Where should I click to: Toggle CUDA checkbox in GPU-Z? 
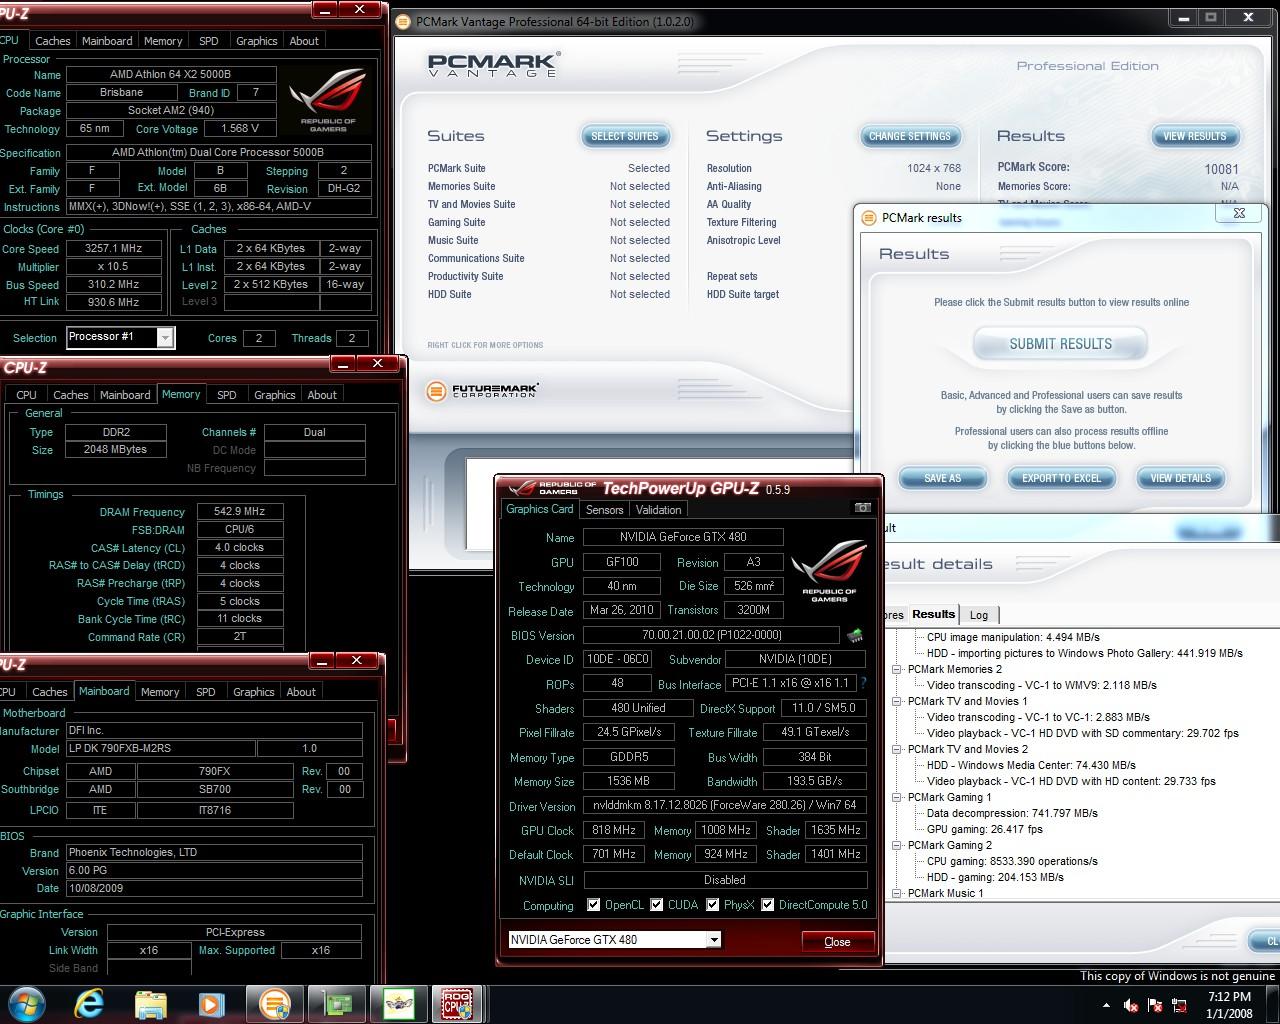click(657, 905)
